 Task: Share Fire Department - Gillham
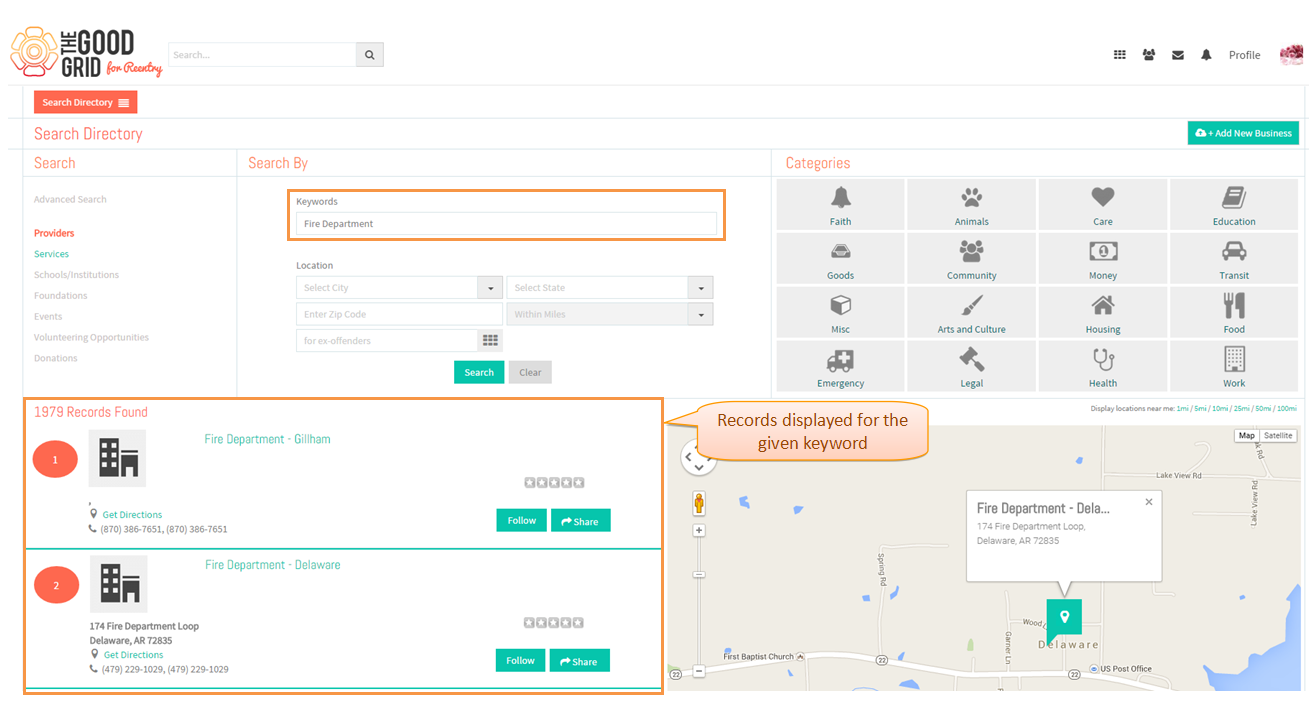pyautogui.click(x=580, y=521)
